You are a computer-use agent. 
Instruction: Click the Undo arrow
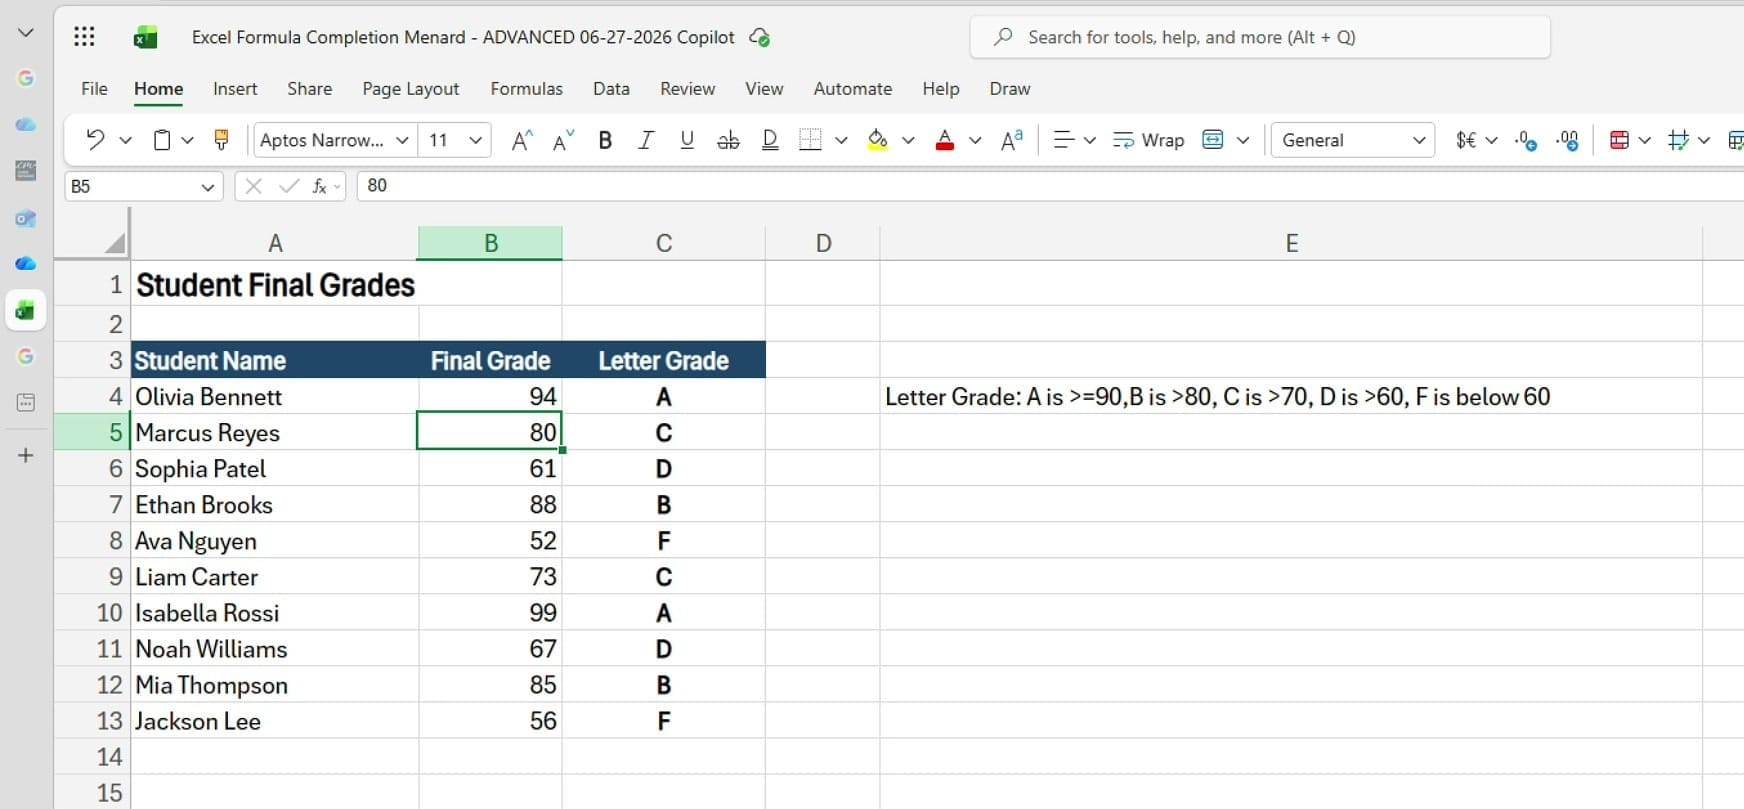coord(95,140)
